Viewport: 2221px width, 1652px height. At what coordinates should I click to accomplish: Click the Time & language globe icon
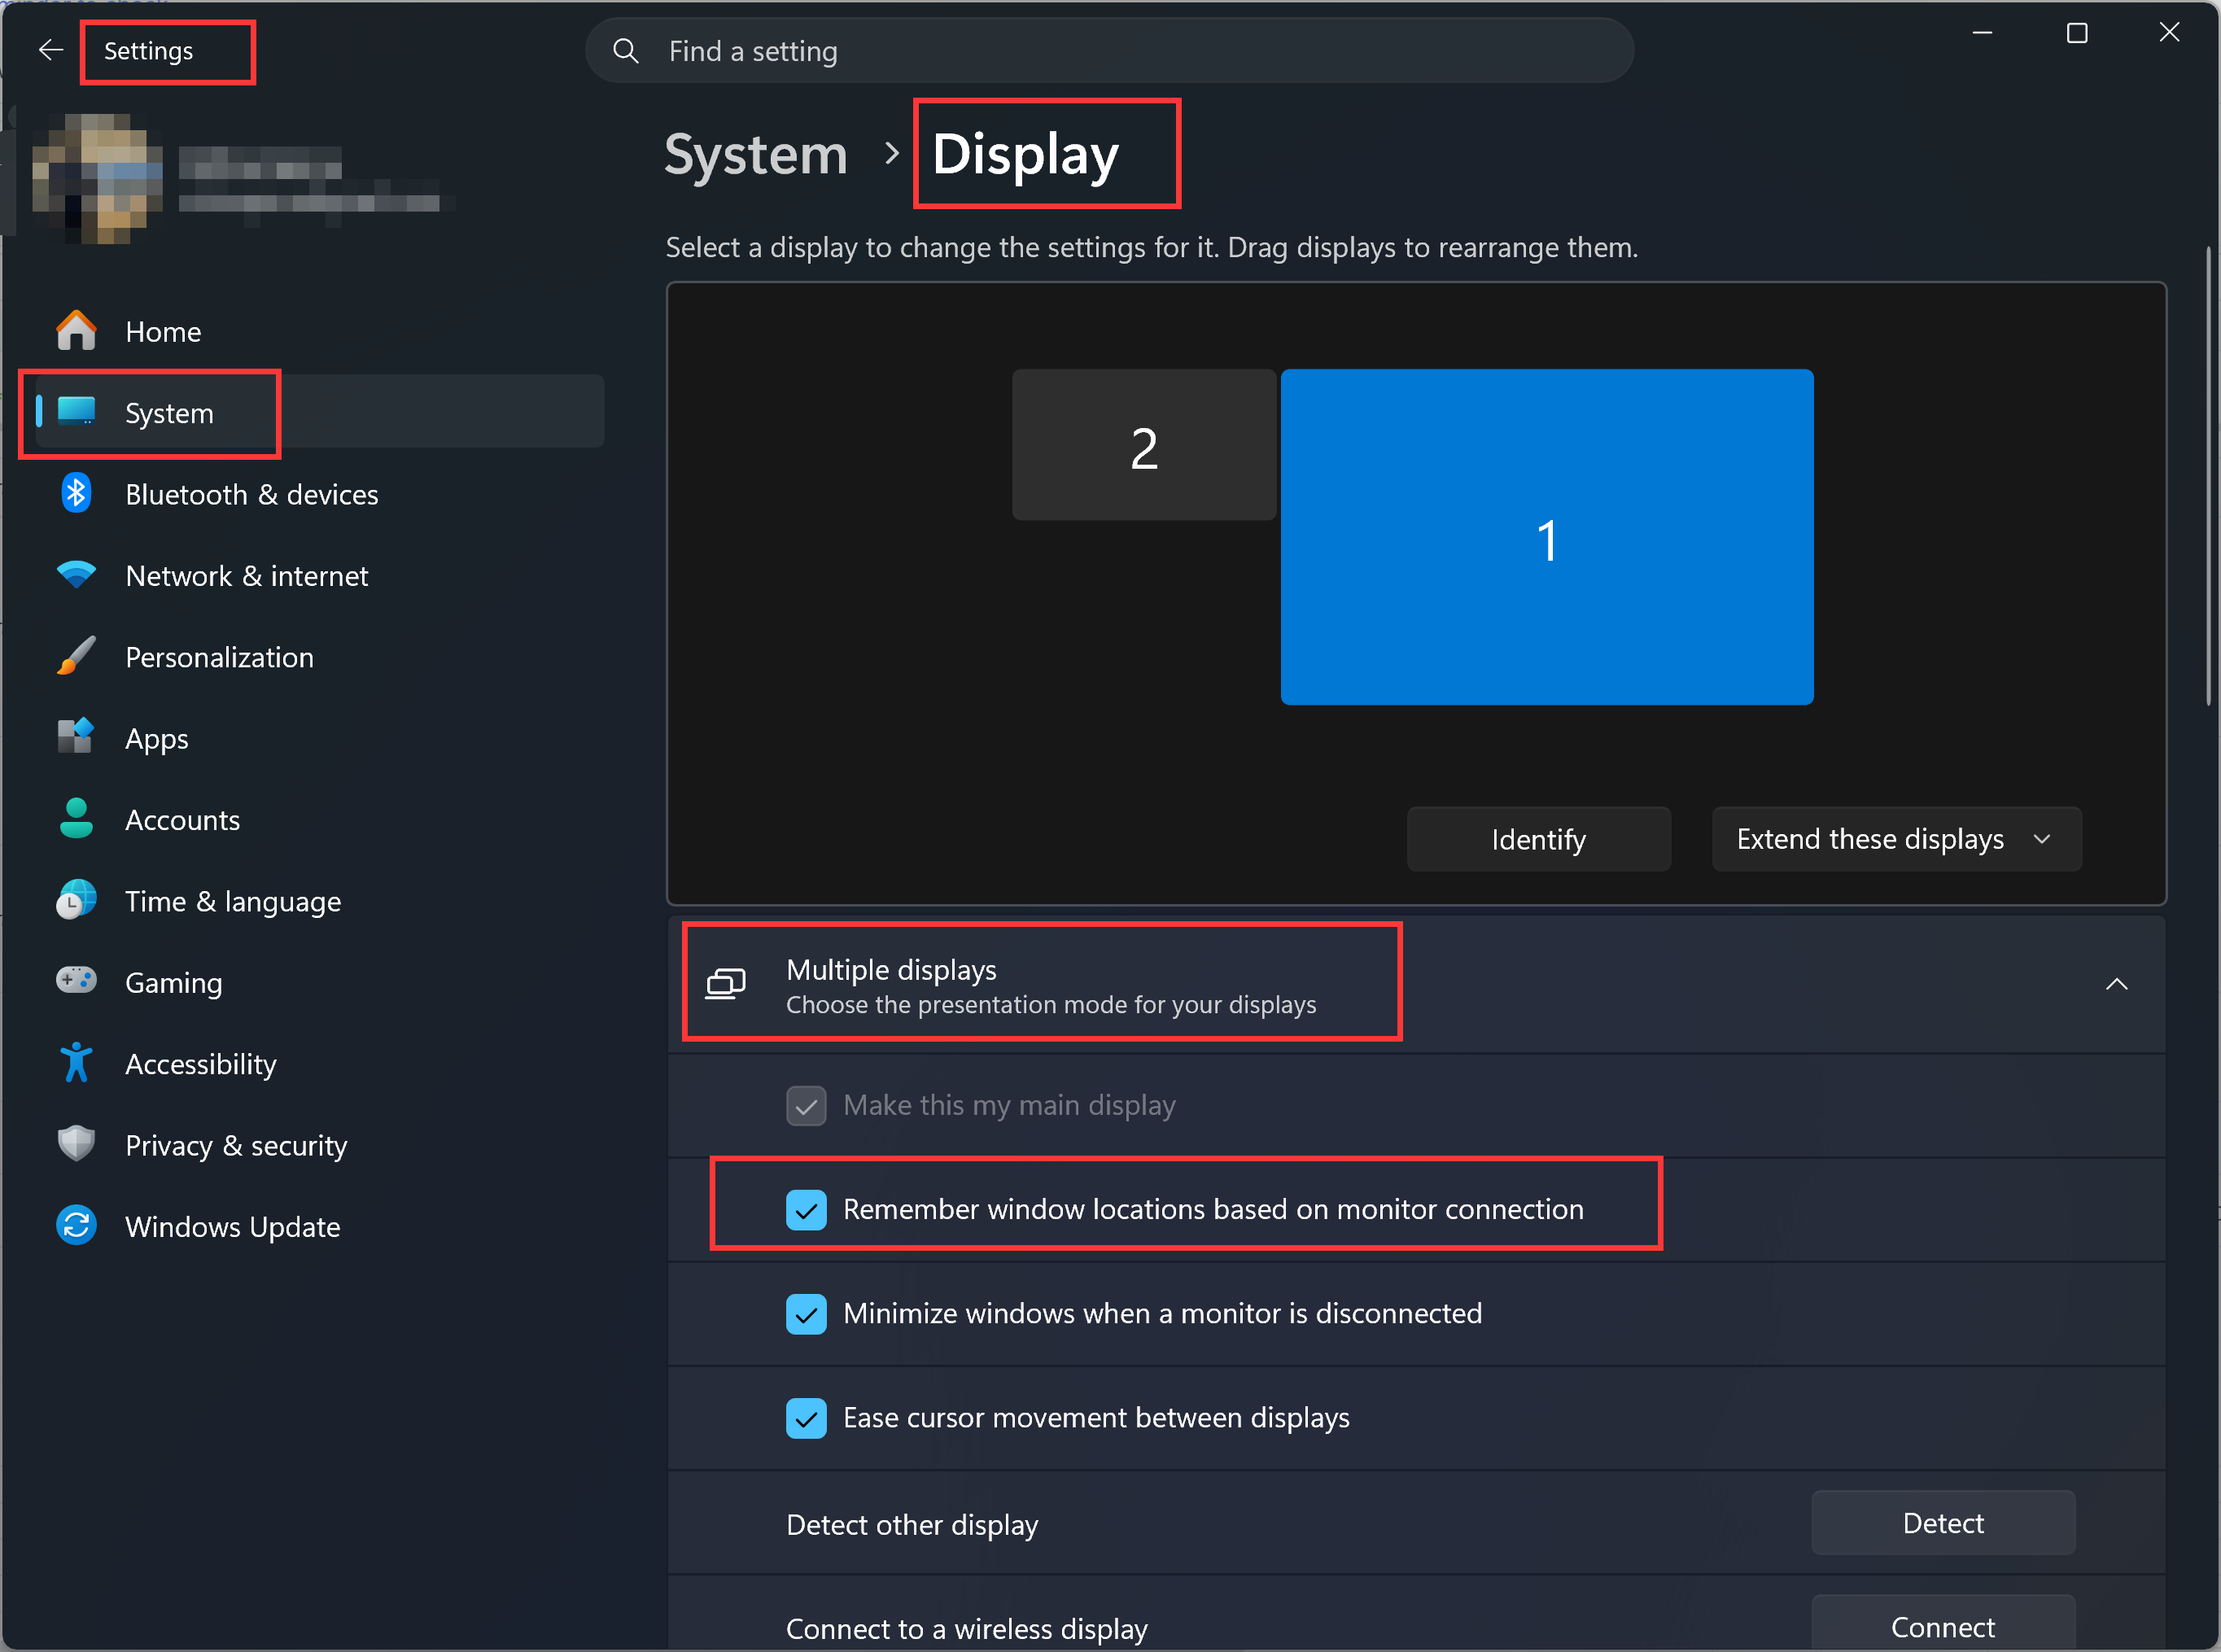coord(76,901)
